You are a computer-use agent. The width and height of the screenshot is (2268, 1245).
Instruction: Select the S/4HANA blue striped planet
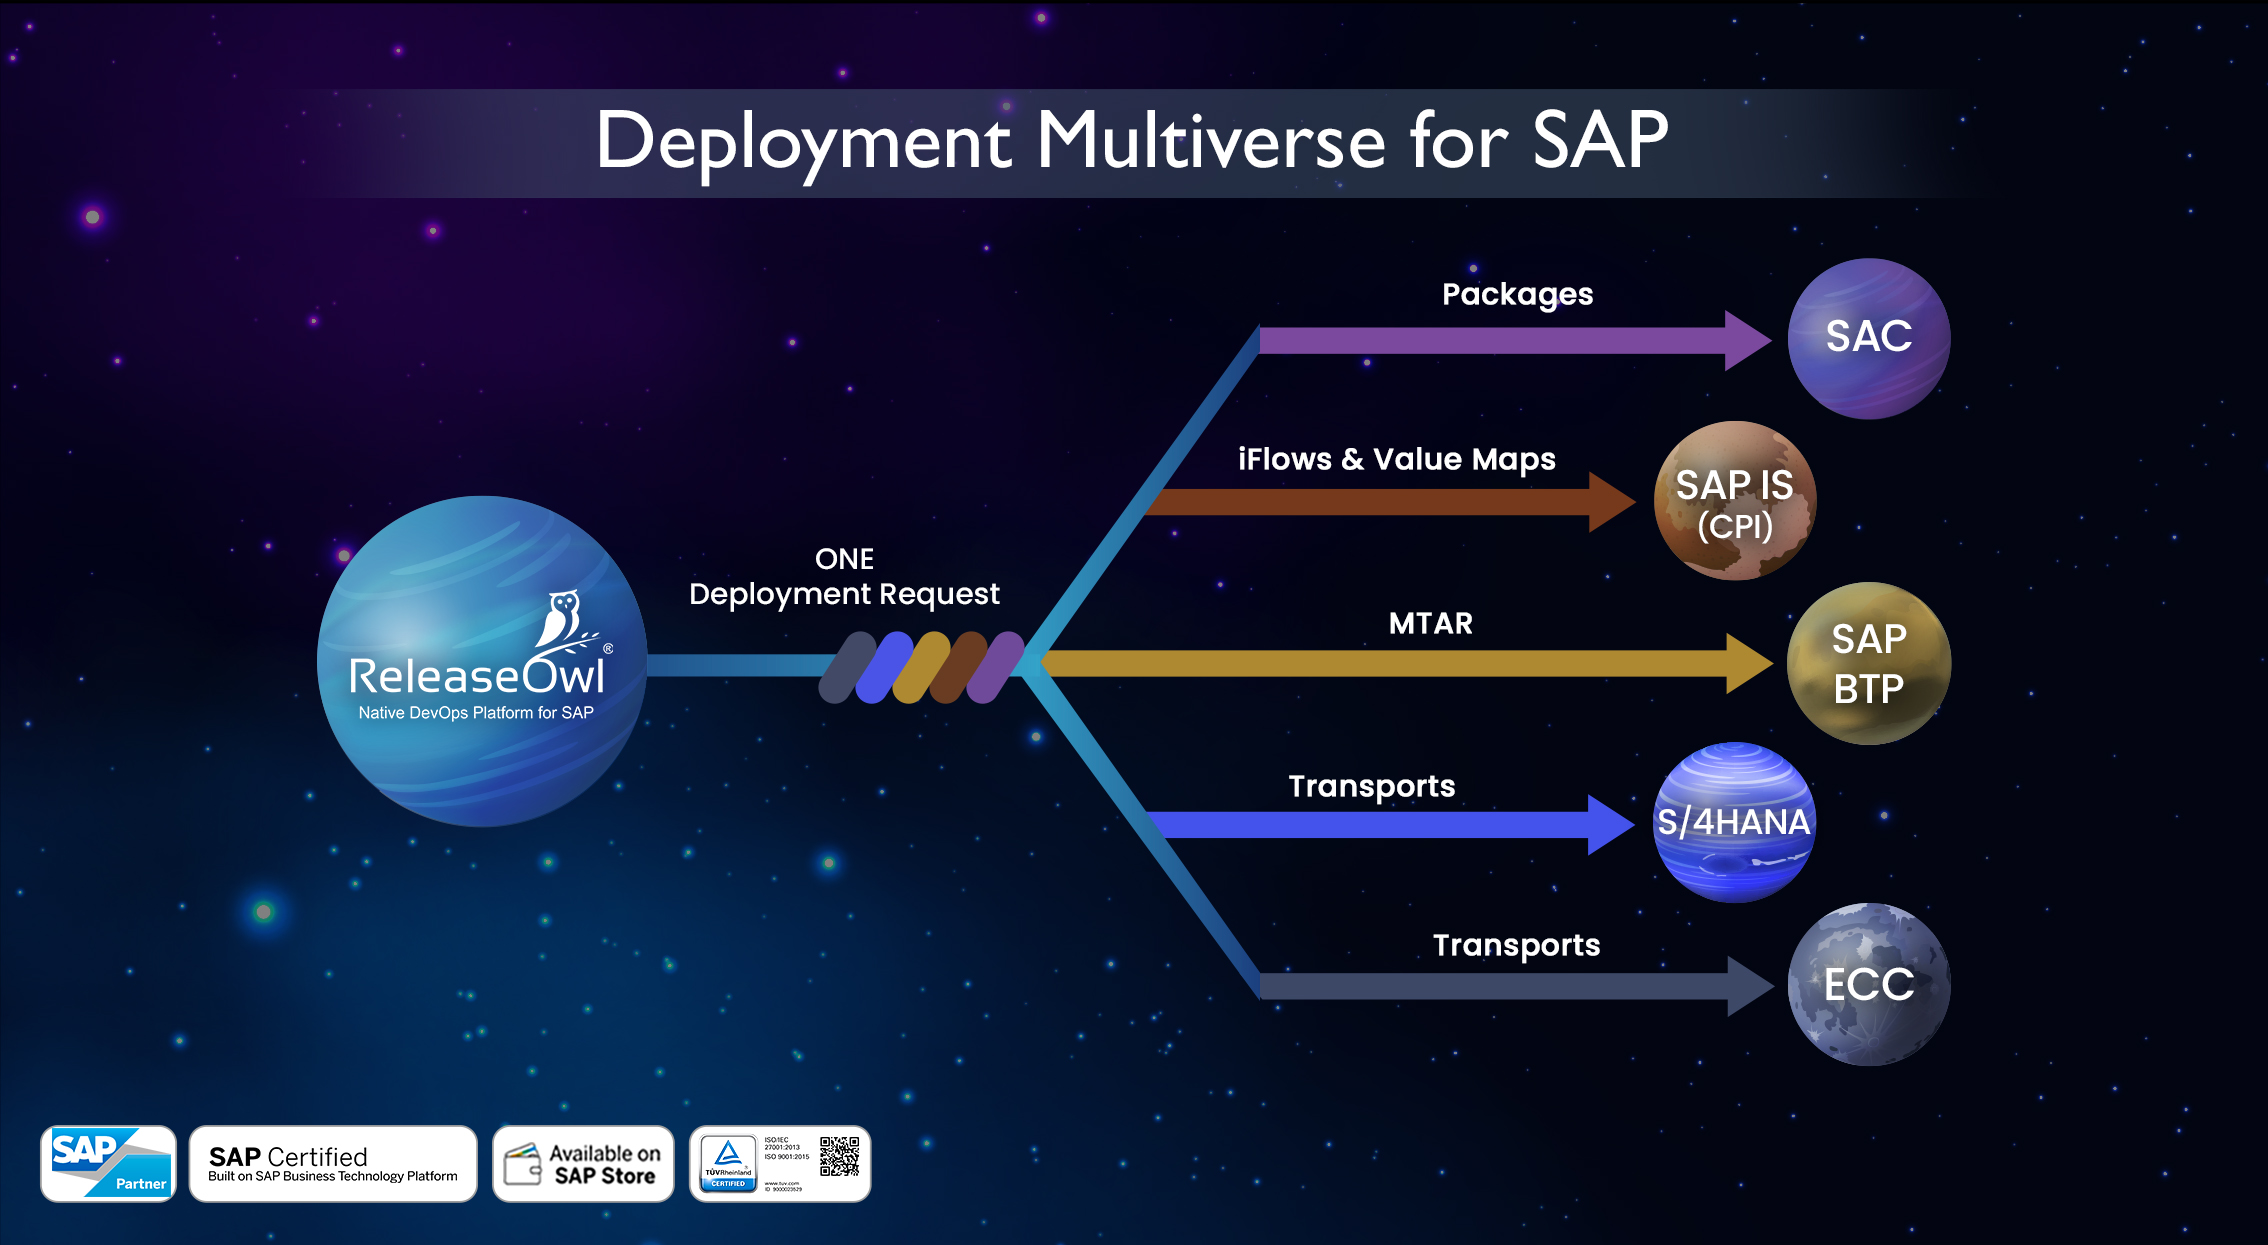click(x=1734, y=822)
